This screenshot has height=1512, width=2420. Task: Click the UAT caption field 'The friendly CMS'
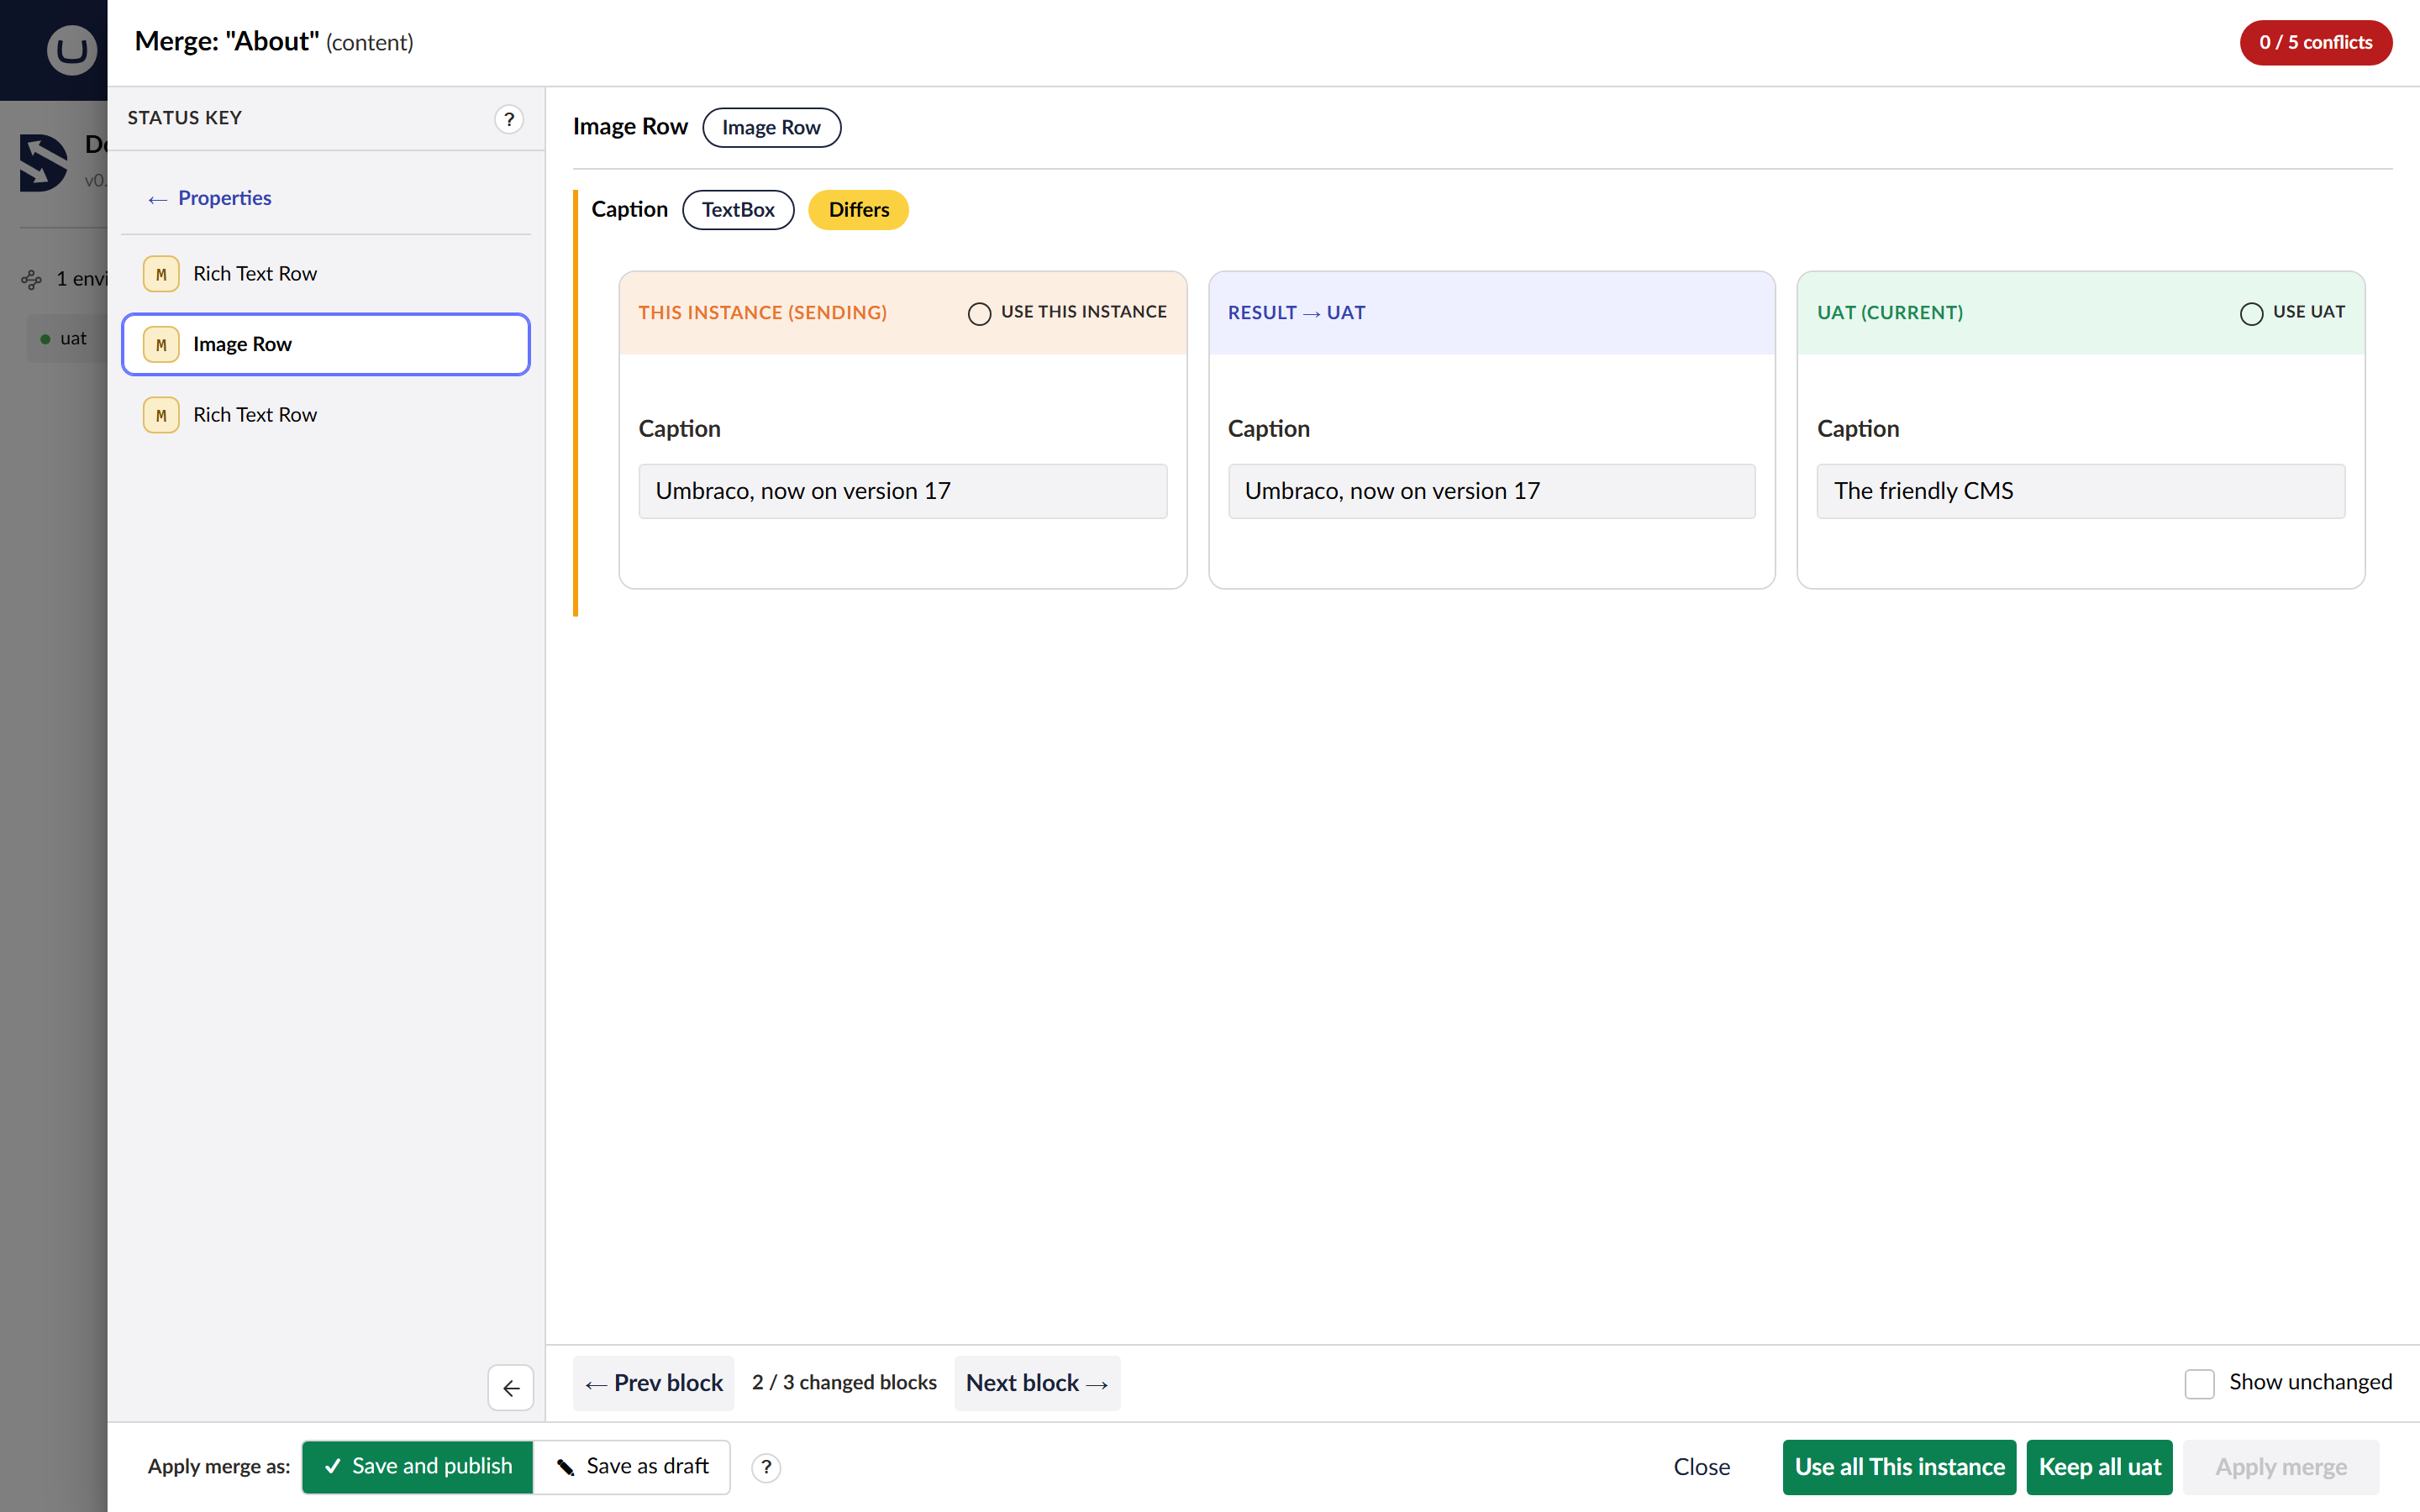pos(2080,491)
